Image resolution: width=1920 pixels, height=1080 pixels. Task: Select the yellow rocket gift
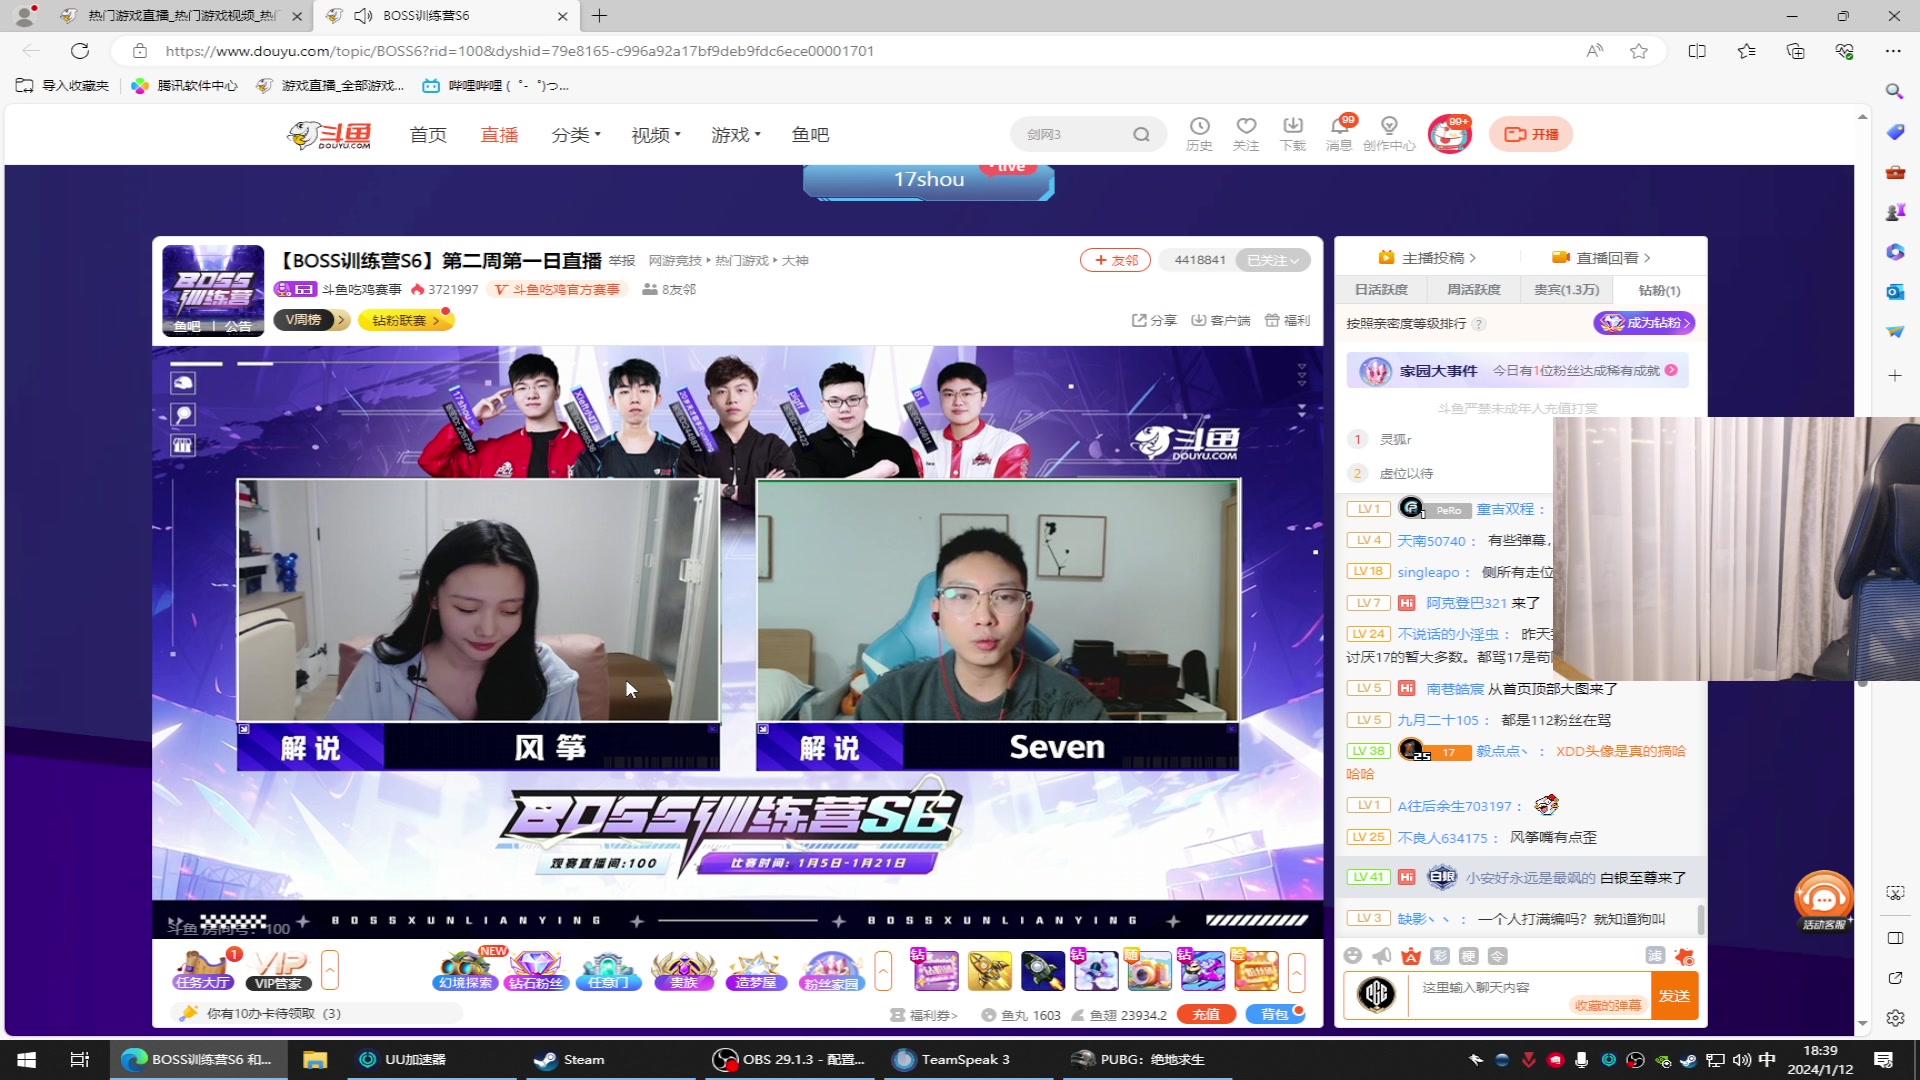[x=988, y=970]
